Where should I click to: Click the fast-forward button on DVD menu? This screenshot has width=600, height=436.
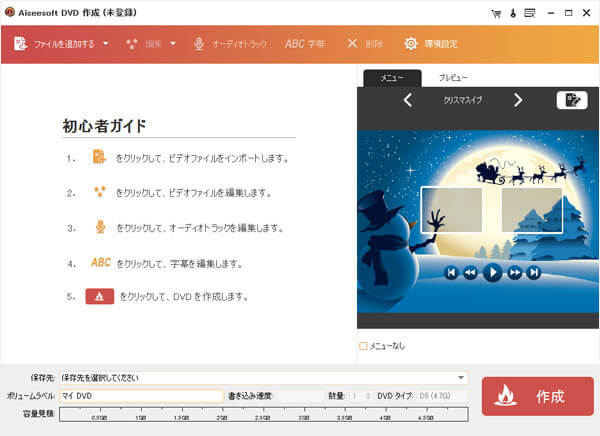click(515, 273)
